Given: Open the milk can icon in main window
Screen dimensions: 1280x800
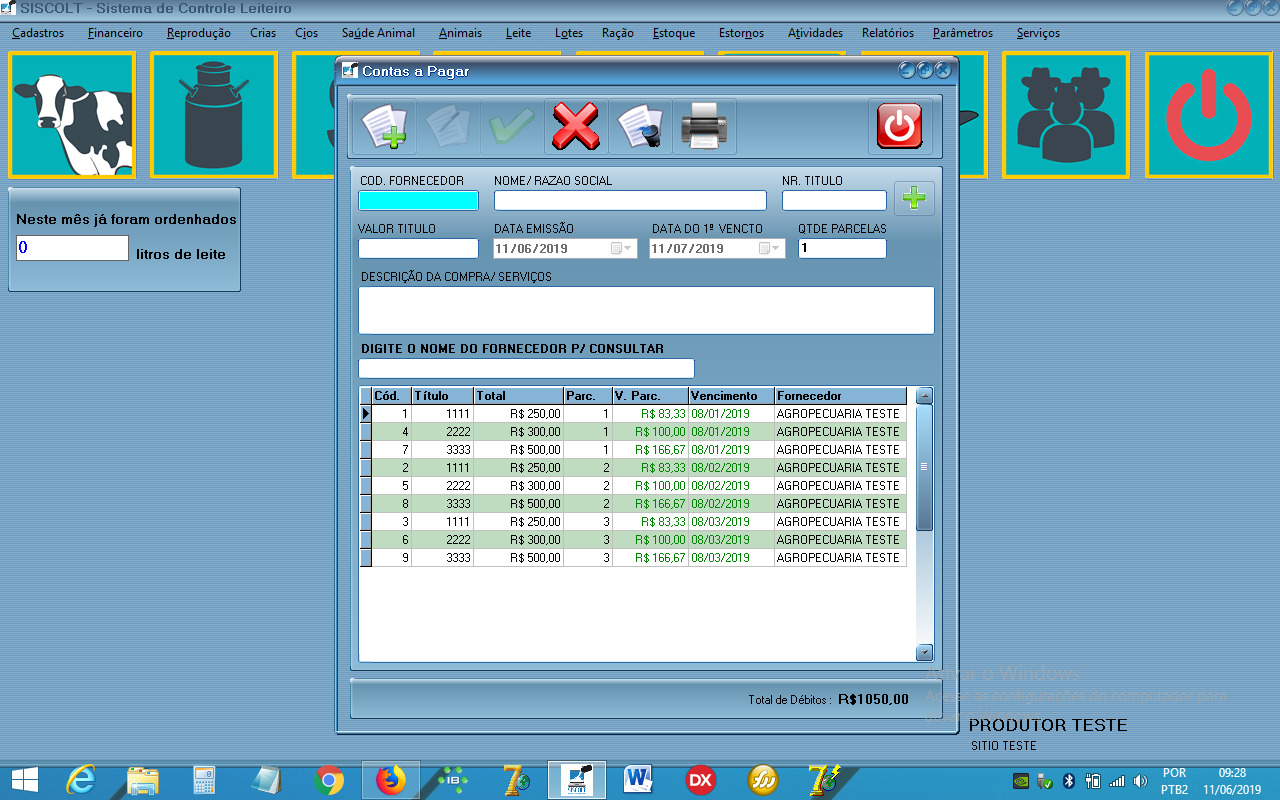Looking at the screenshot, I should [x=214, y=115].
